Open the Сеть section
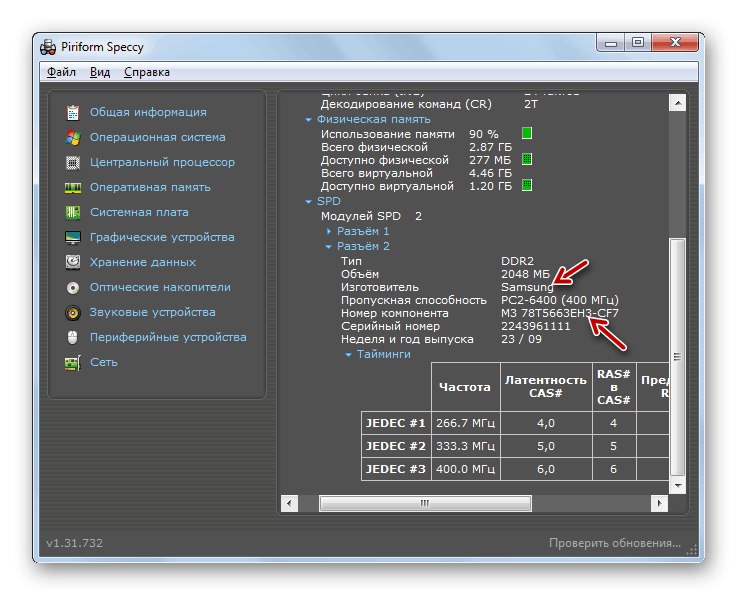 [104, 362]
